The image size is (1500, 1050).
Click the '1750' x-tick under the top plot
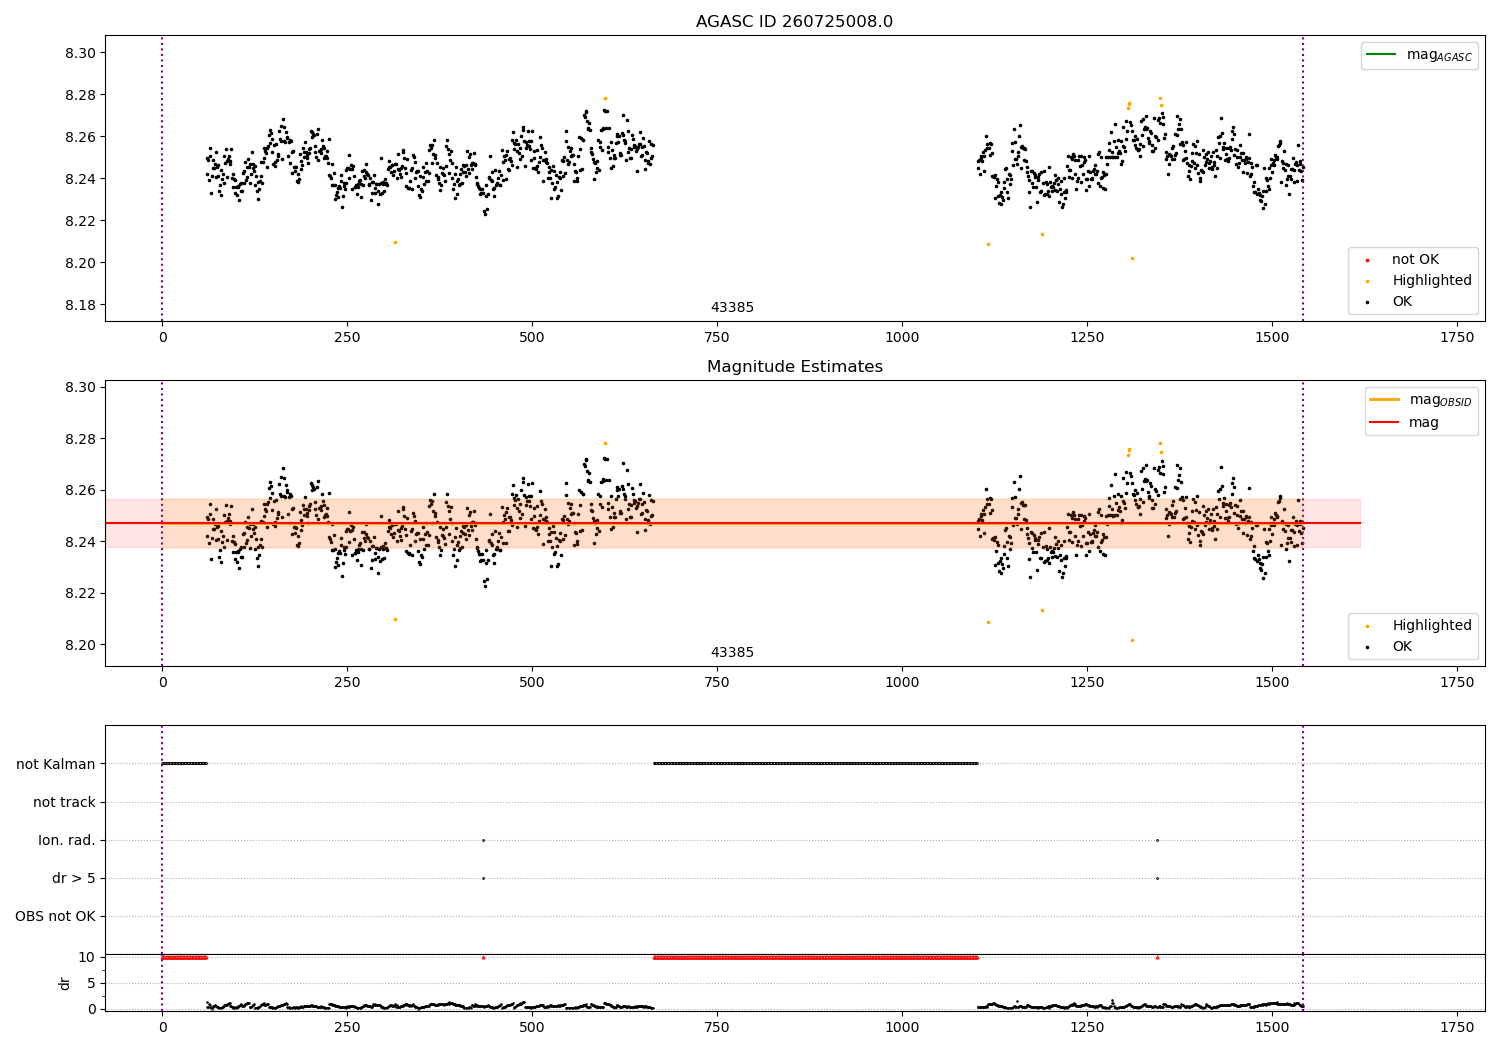pyautogui.click(x=1457, y=338)
